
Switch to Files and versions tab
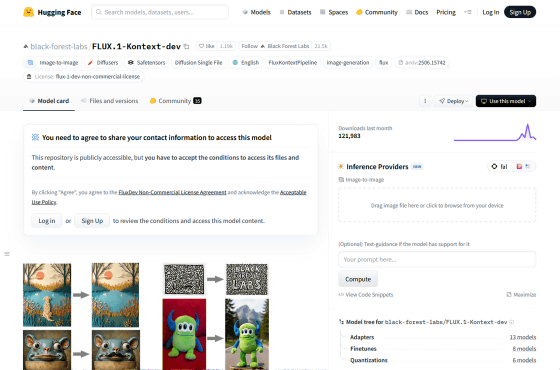pyautogui.click(x=109, y=101)
